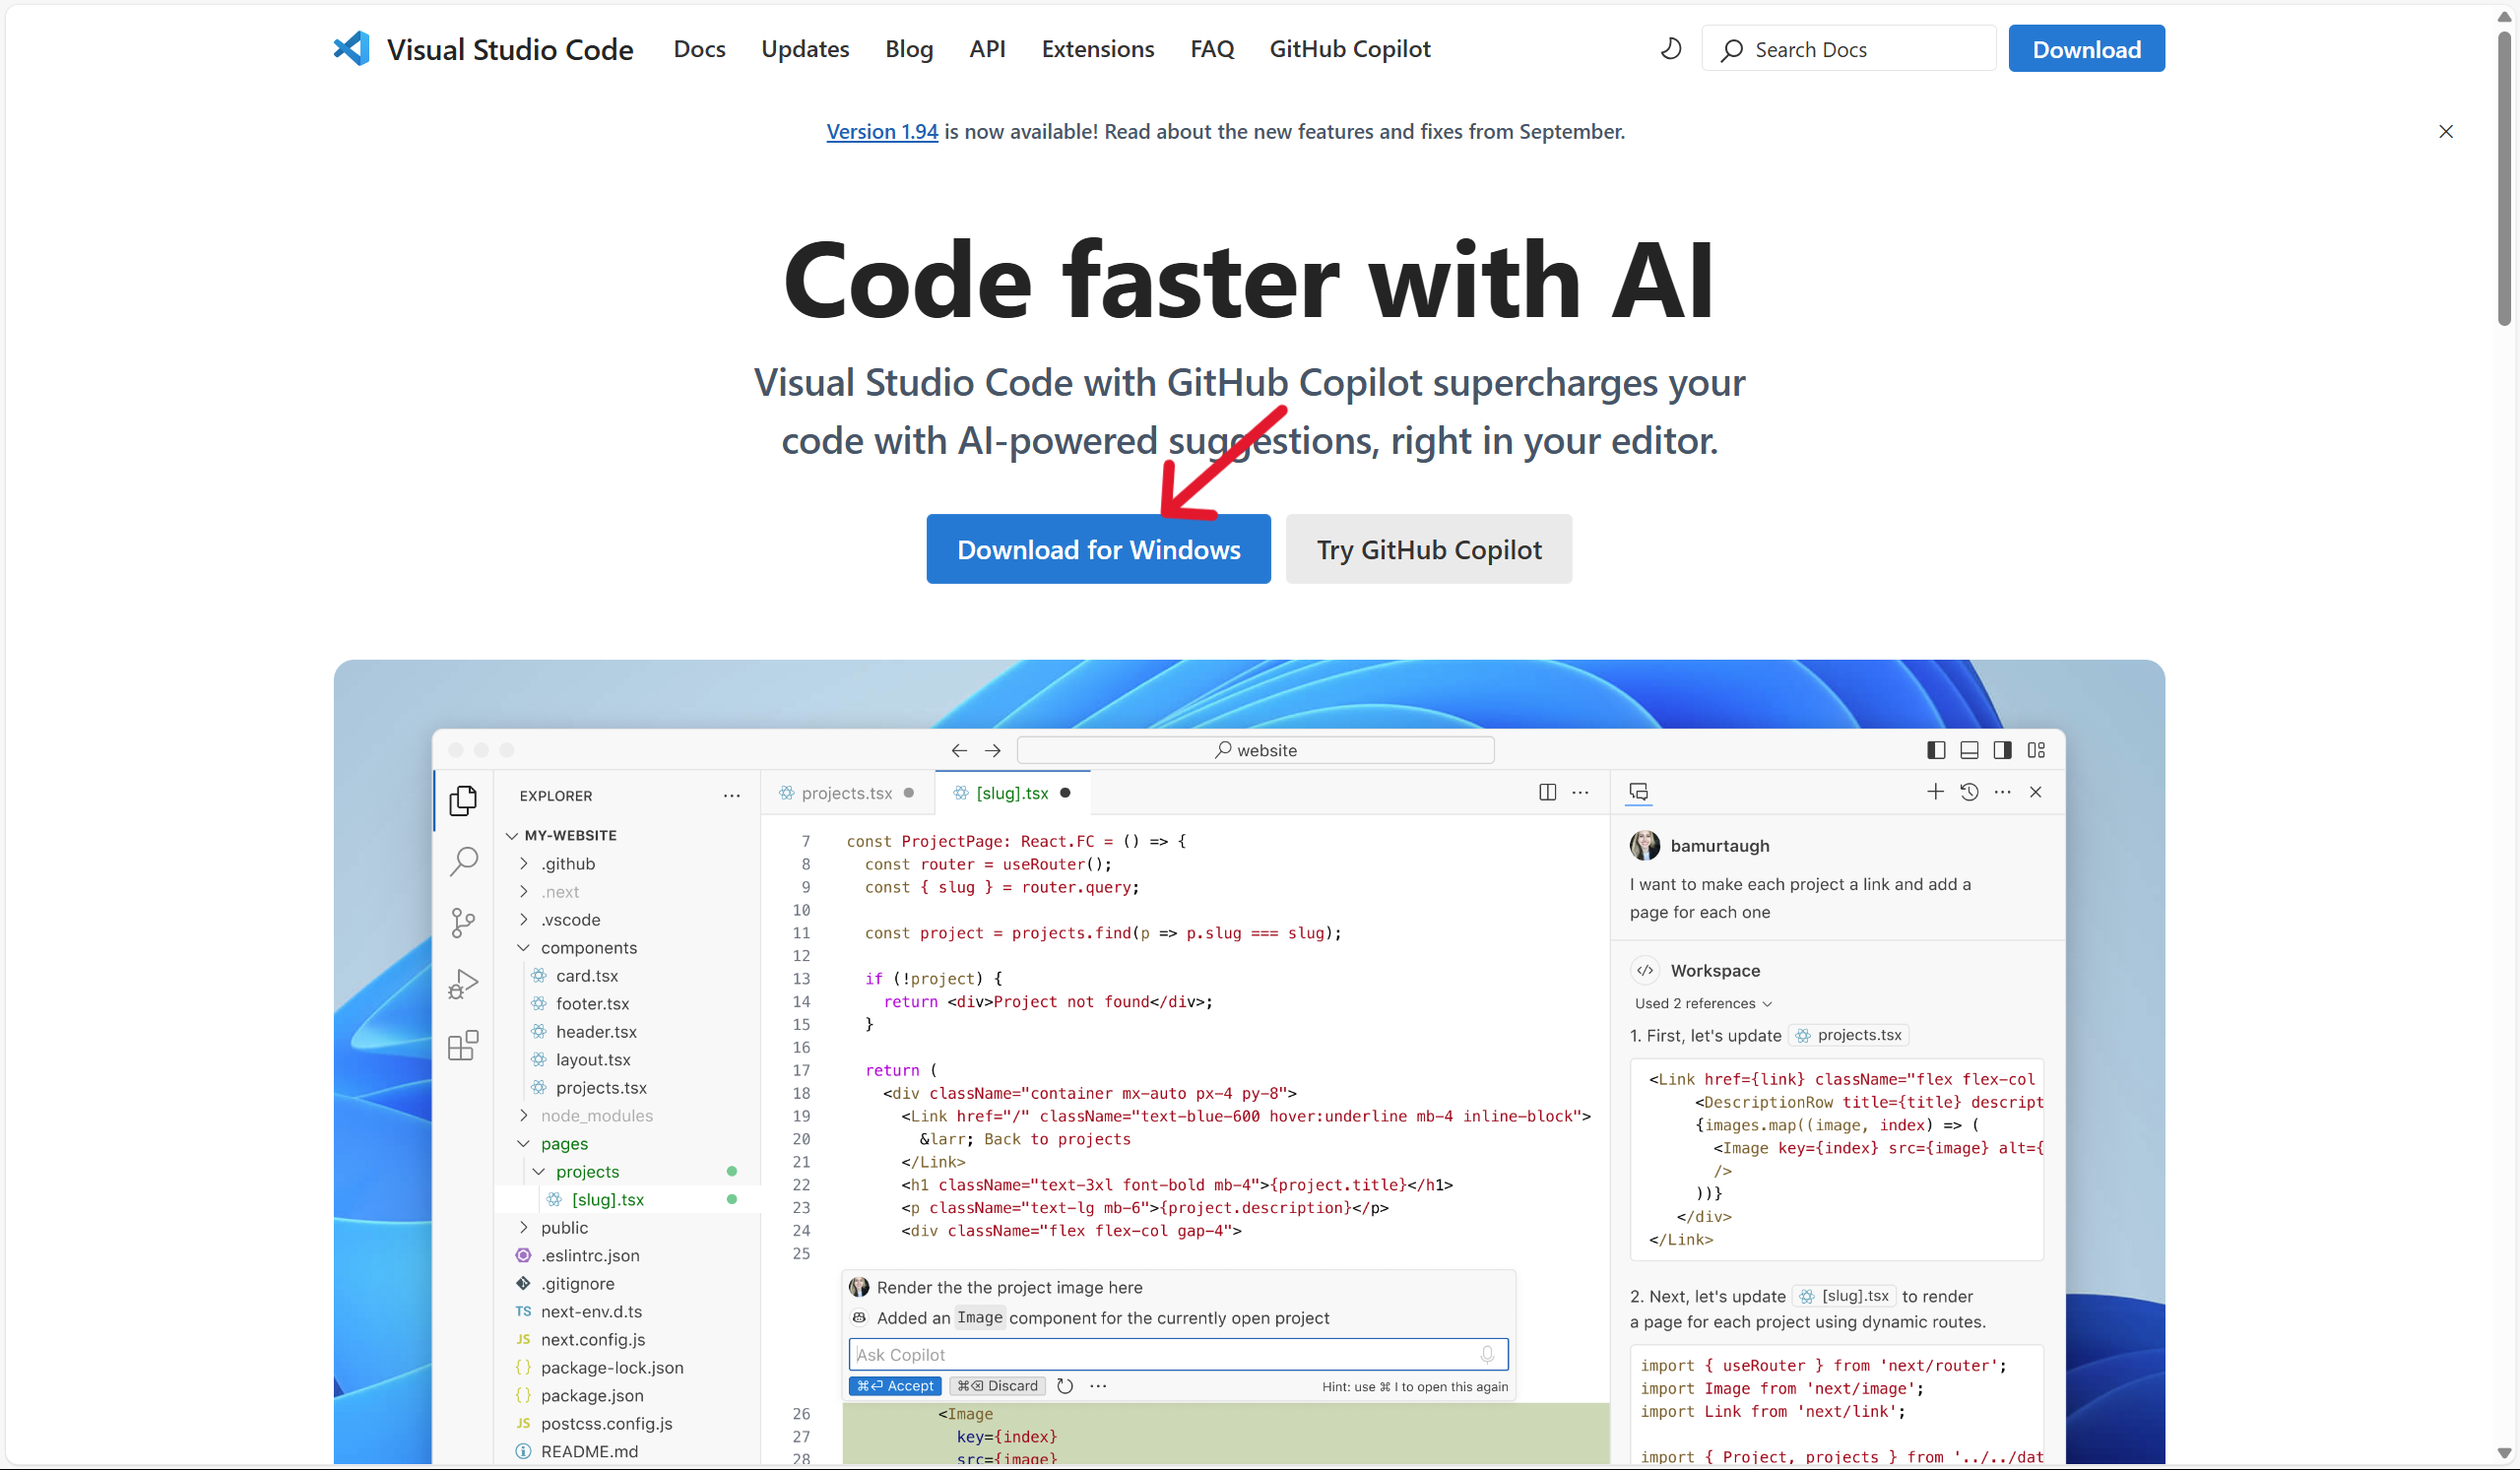
Task: Click the Search Docs input field
Action: (x=1848, y=49)
